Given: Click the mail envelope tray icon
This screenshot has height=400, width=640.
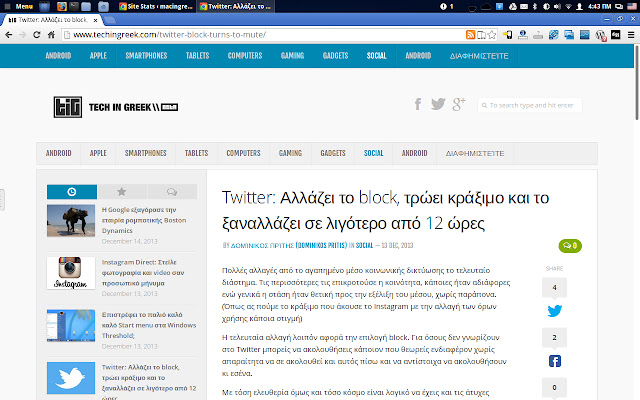Looking at the screenshot, I should [524, 6].
